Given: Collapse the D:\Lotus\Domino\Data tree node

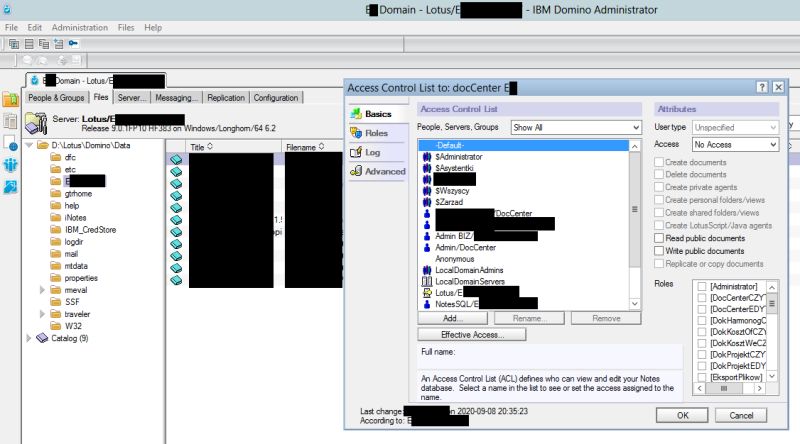Looking at the screenshot, I should (x=29, y=145).
